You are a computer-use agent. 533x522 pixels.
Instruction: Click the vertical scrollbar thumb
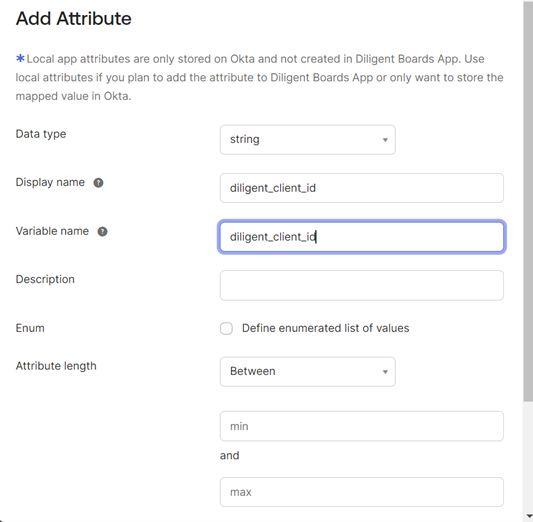click(528, 201)
